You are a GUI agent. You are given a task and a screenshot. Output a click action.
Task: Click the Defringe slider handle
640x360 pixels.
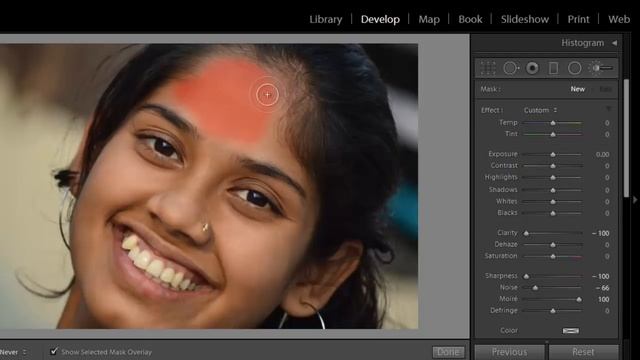coord(553,311)
